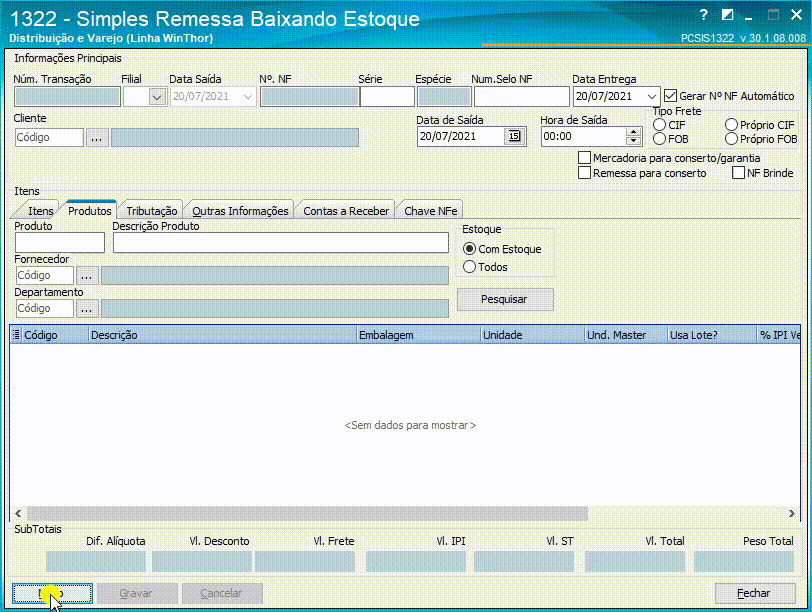Open the Data Saída date dropdown

point(248,97)
